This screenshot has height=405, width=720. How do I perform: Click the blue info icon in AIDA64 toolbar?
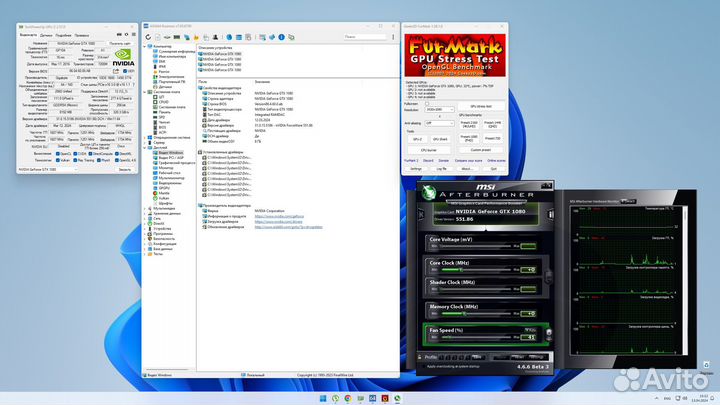pos(281,37)
